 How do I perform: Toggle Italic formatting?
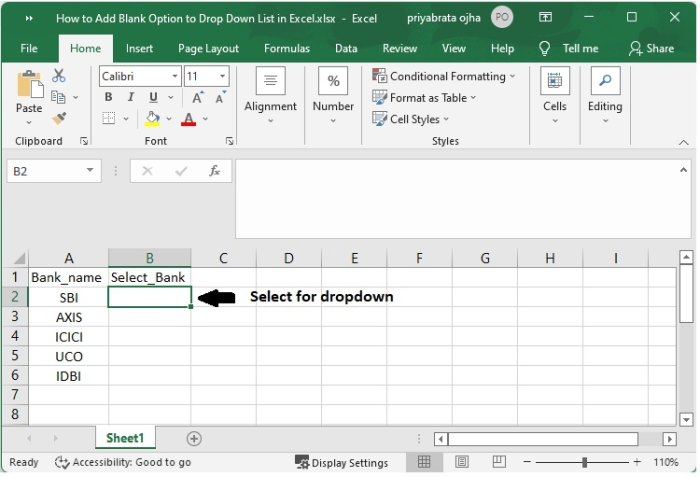[130, 97]
